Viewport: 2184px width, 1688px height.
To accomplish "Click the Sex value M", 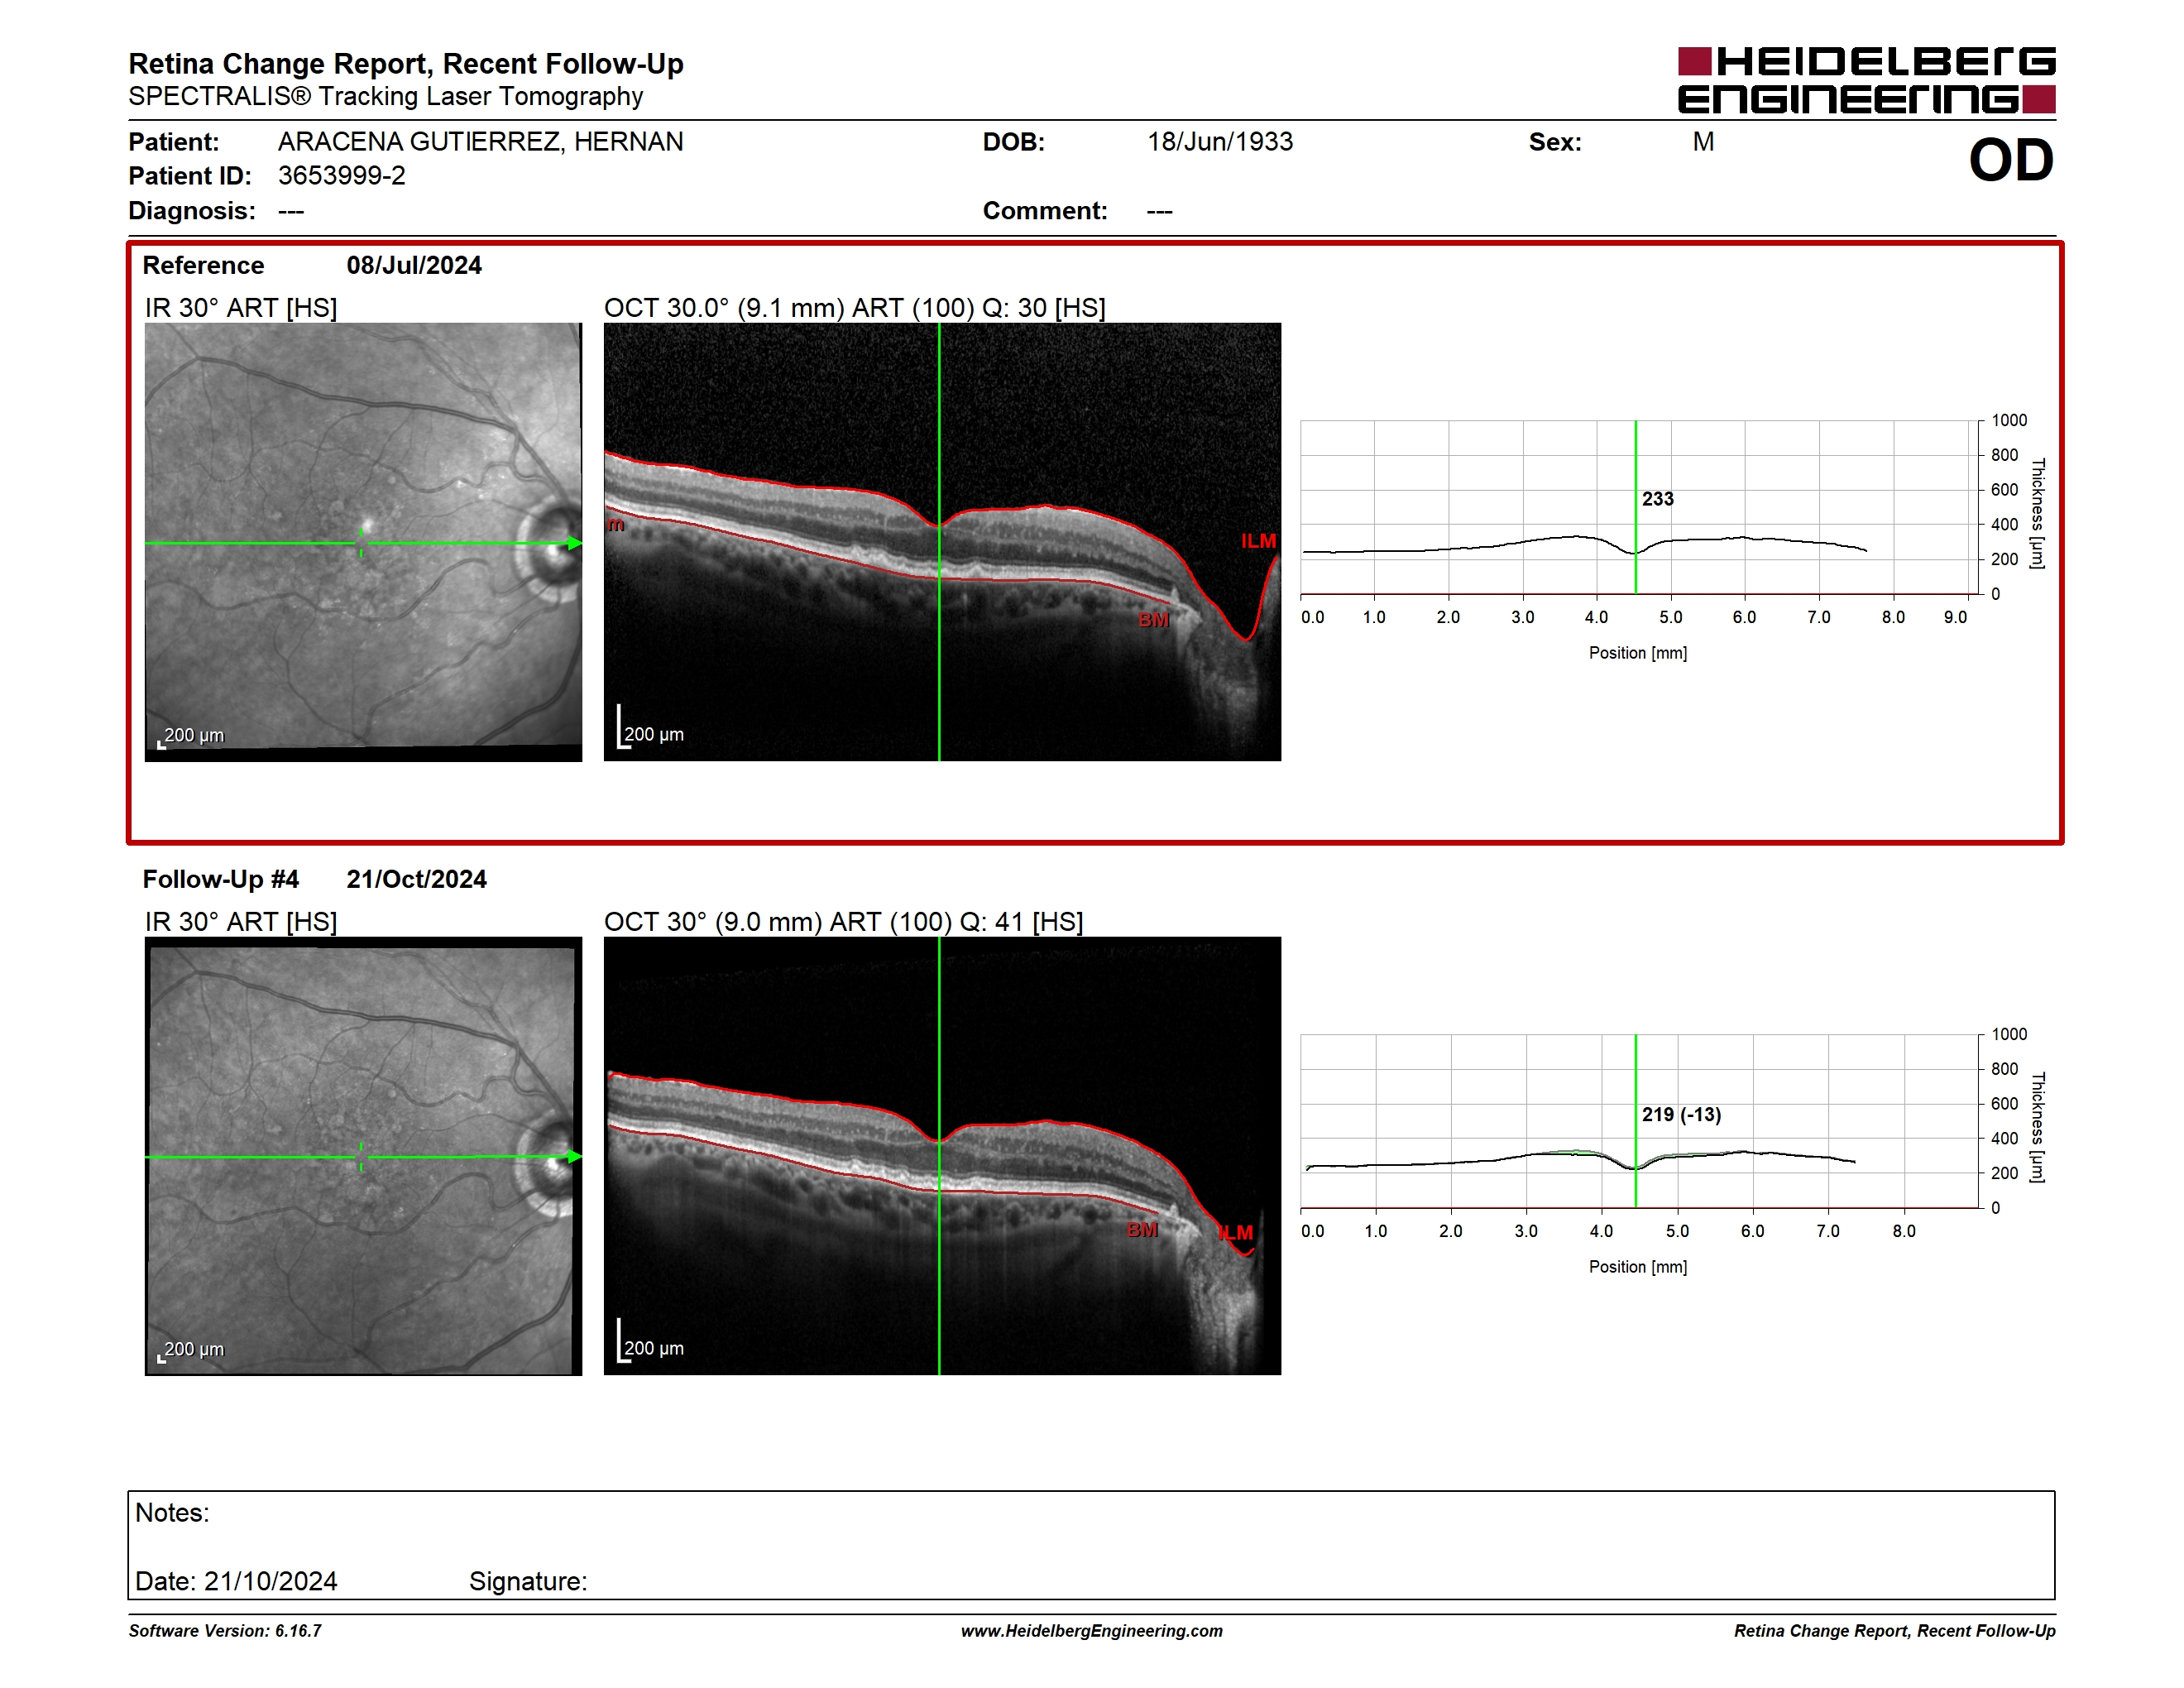I will coord(1704,142).
